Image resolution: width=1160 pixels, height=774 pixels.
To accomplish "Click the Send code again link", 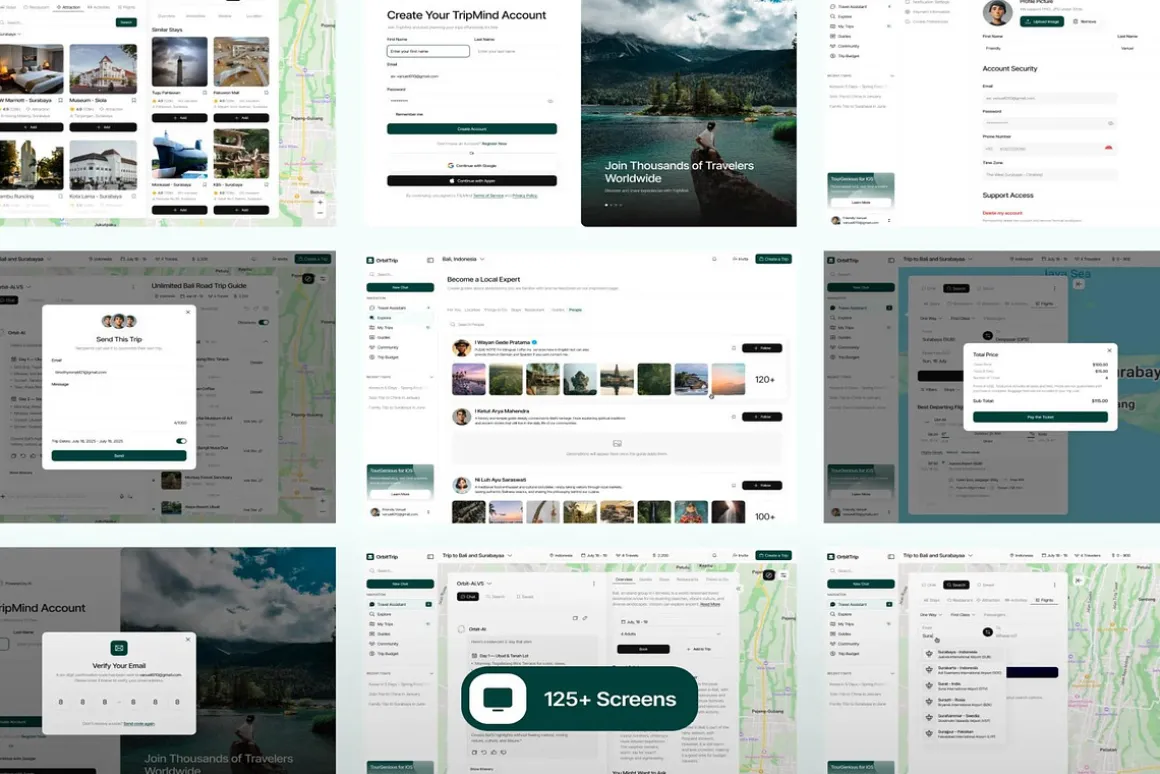I will coord(138,724).
